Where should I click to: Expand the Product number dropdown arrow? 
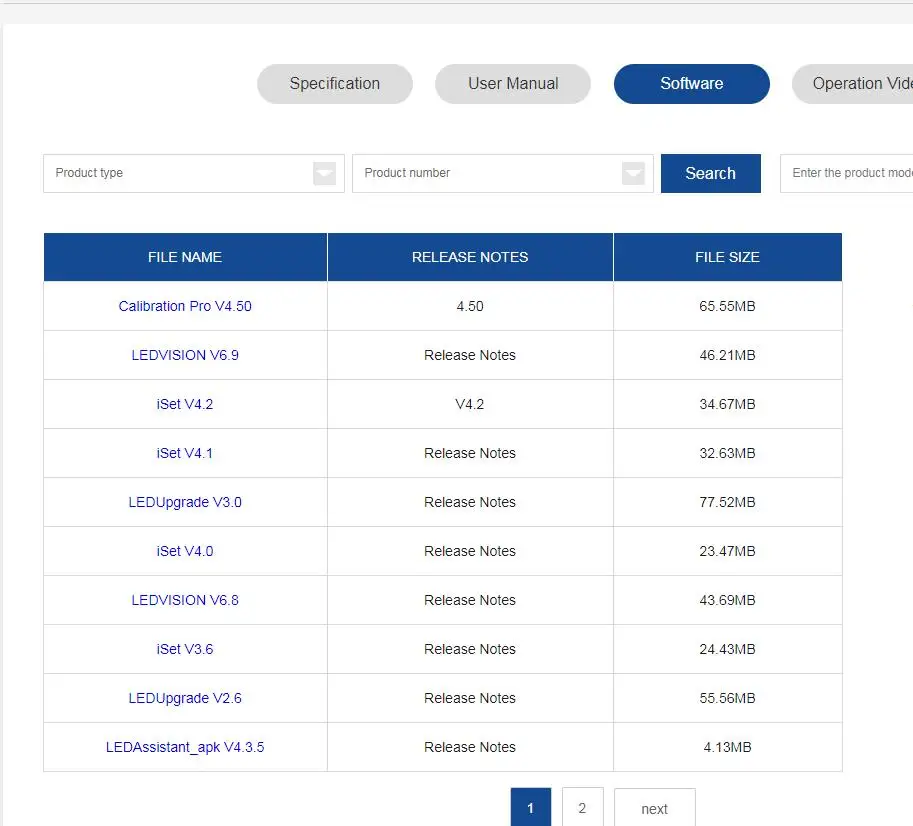(634, 173)
